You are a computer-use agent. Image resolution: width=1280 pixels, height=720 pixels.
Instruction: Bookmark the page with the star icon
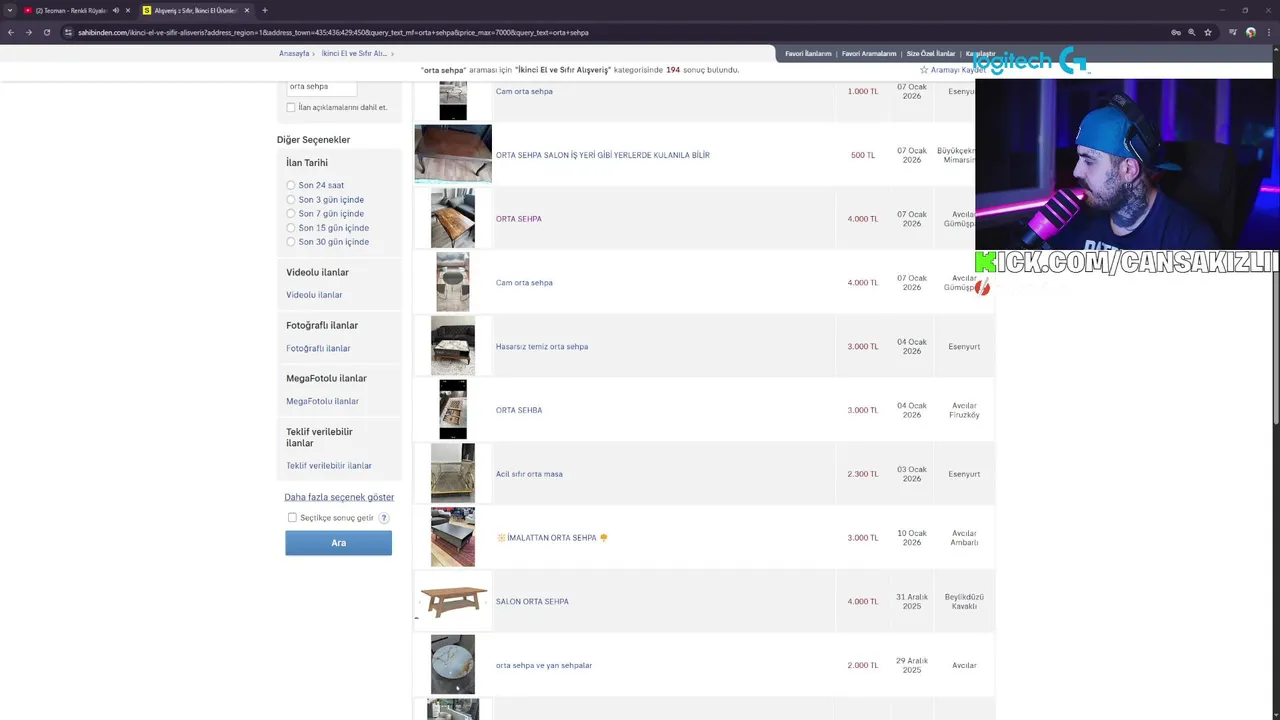pos(1208,32)
